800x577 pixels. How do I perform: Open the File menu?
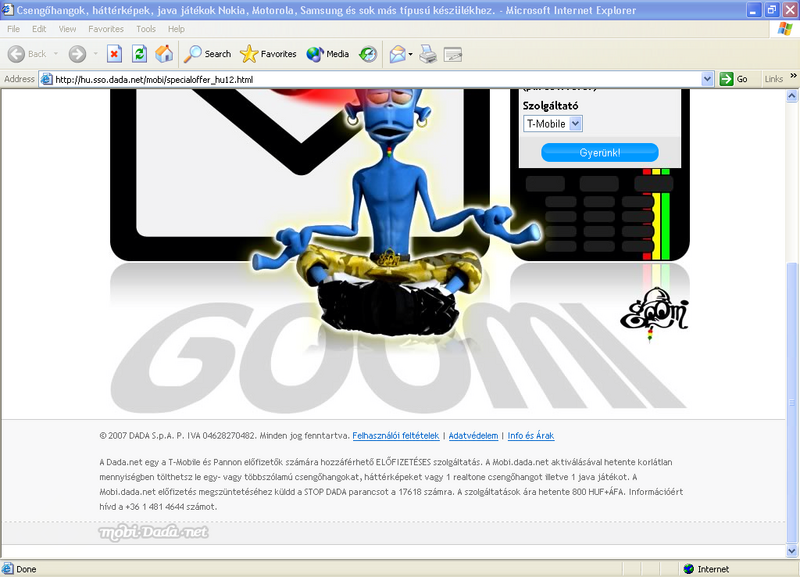(13, 29)
